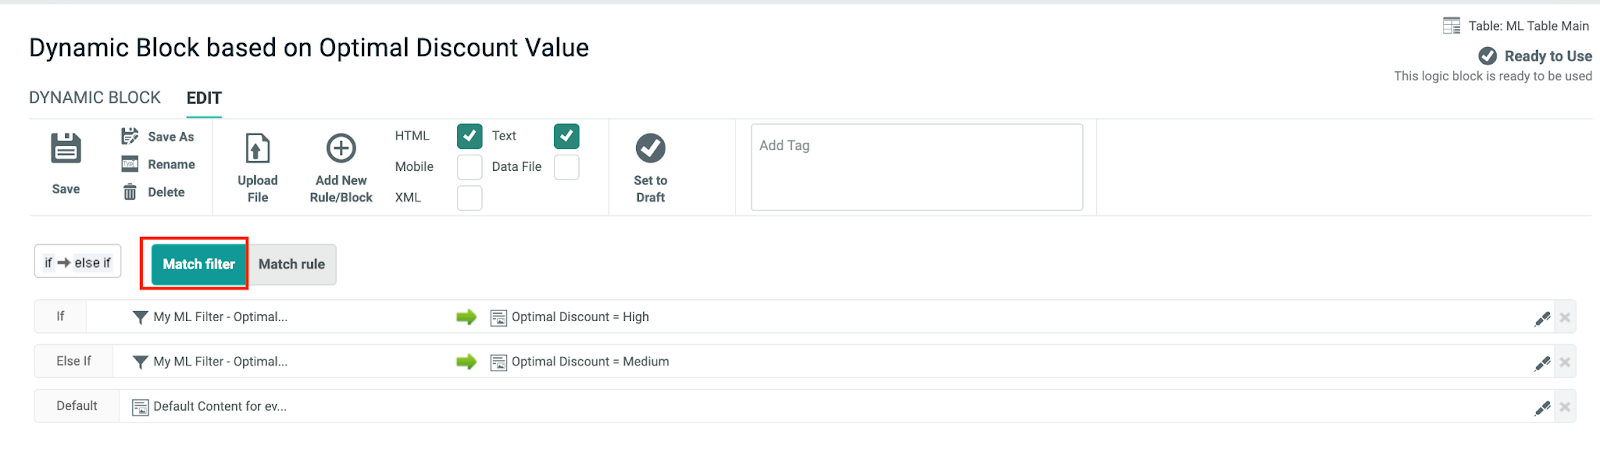Viewport: 1600px width, 457px height.
Task: Delete block using trash icon
Action: [130, 192]
